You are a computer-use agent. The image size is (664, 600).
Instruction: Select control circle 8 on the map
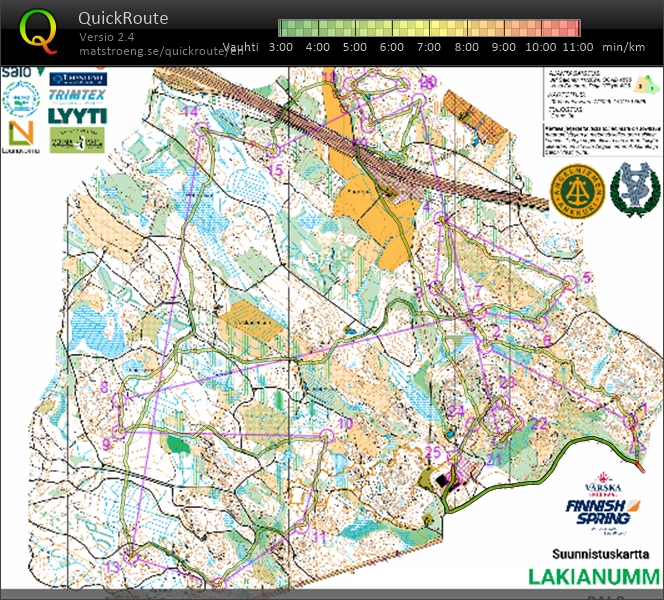coord(120,400)
